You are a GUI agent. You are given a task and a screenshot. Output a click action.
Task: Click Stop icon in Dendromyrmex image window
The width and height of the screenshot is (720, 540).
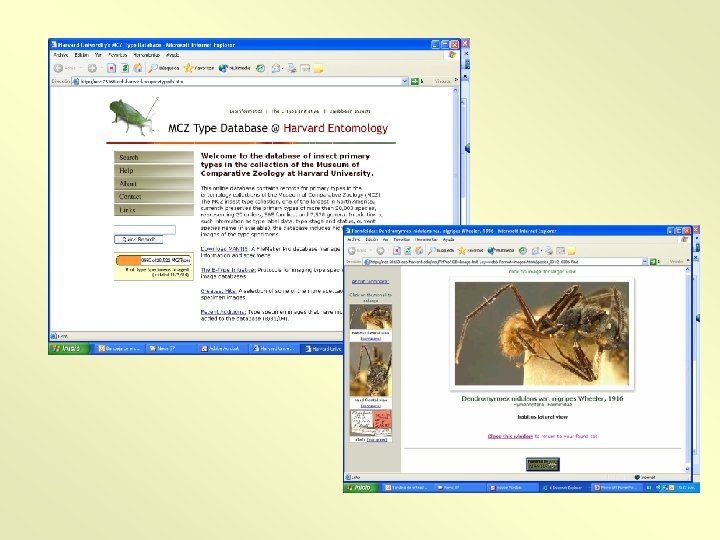pos(397,251)
